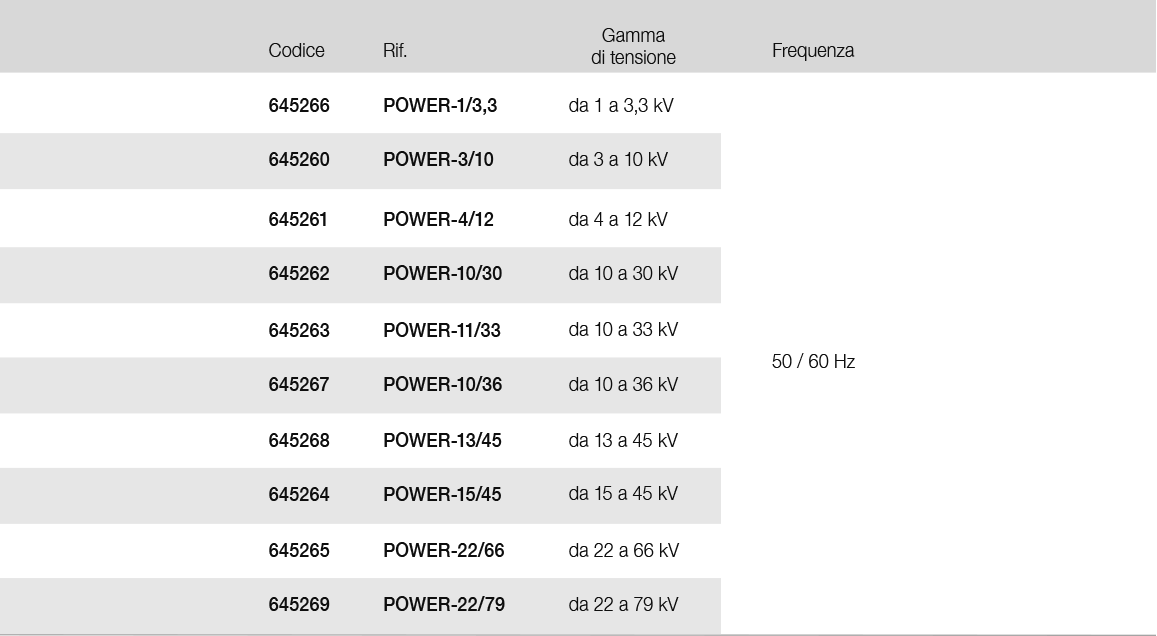This screenshot has height=636, width=1157.
Task: Open reference POWER-15/45
Action: 443,494
